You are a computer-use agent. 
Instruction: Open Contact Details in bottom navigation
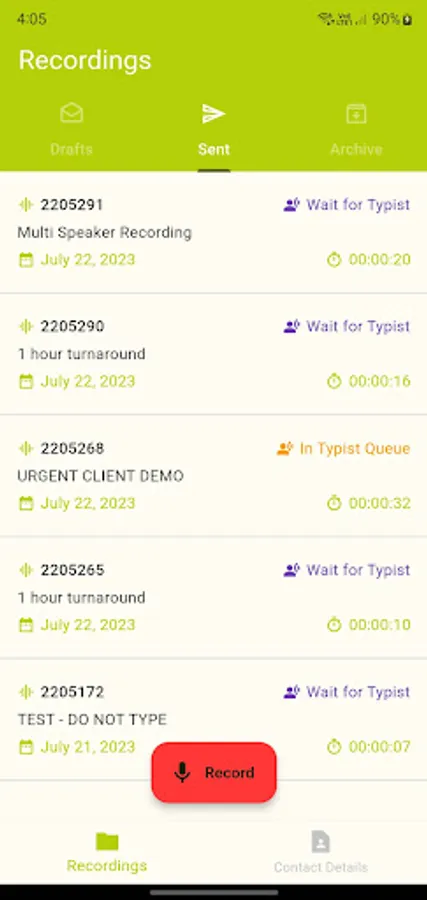(320, 852)
